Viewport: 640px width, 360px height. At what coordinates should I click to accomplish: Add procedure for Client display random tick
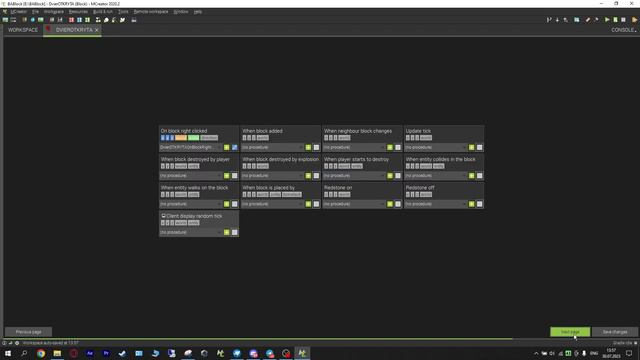[x=227, y=232]
